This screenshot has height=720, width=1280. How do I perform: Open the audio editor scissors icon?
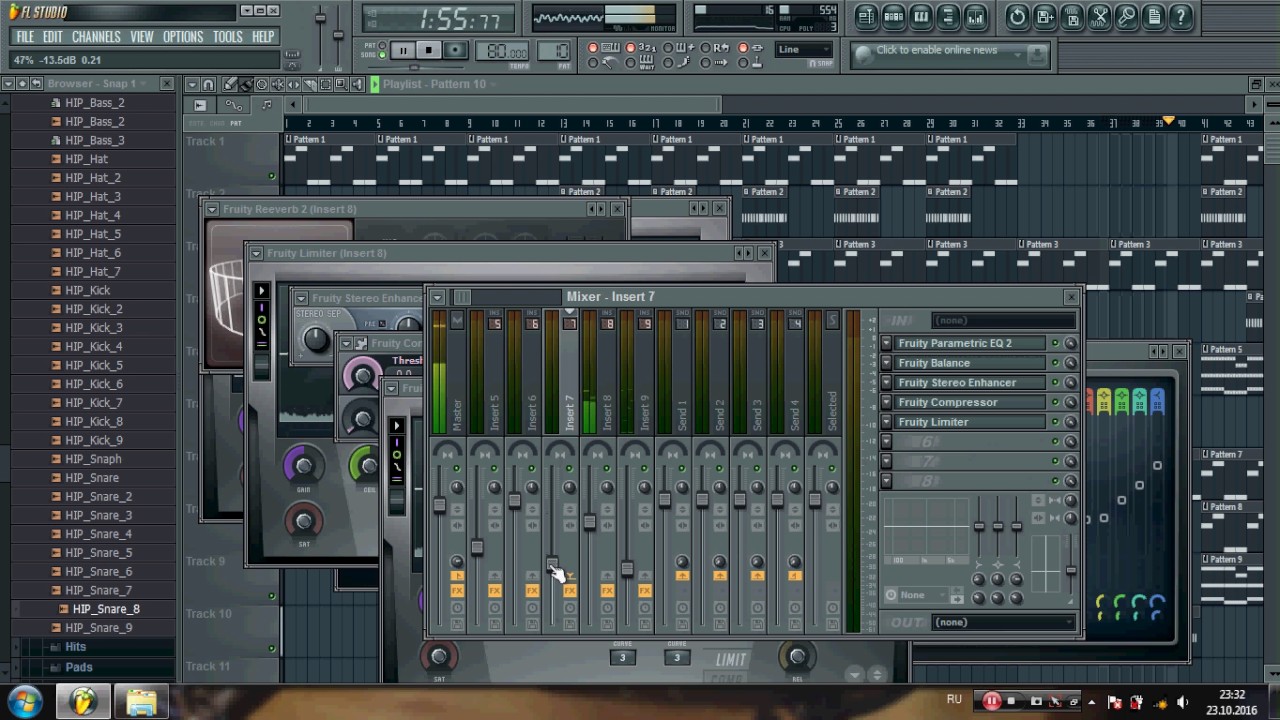[x=1099, y=17]
